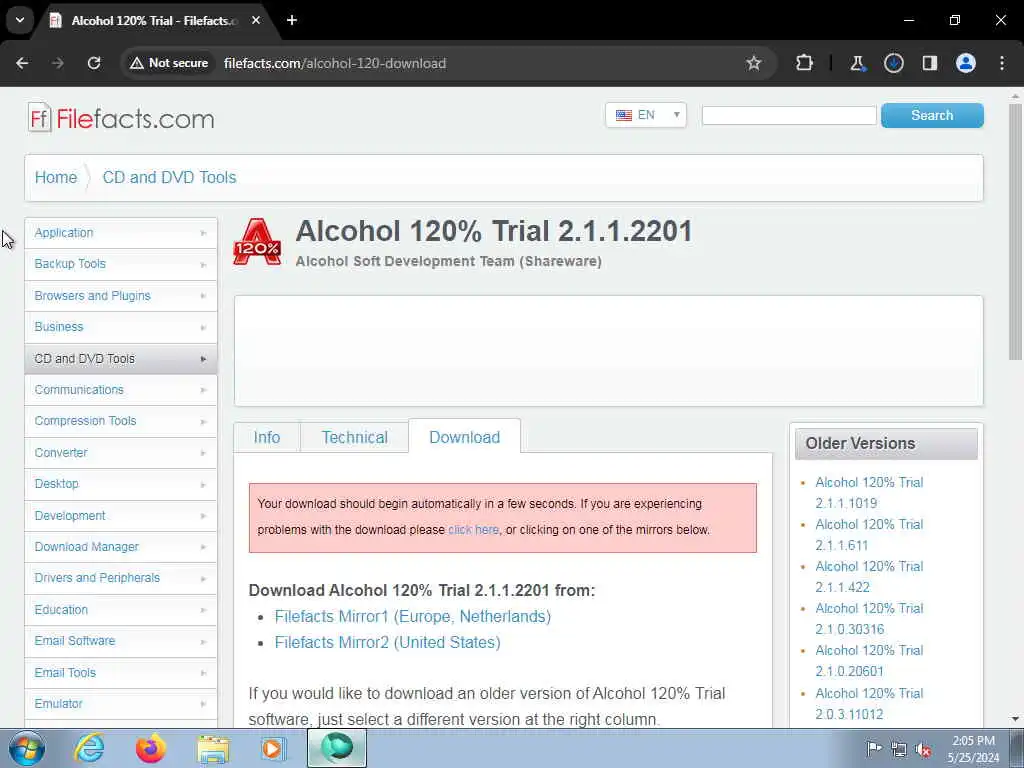Image resolution: width=1024 pixels, height=768 pixels.
Task: Bookmark this page with the star icon
Action: [x=754, y=63]
